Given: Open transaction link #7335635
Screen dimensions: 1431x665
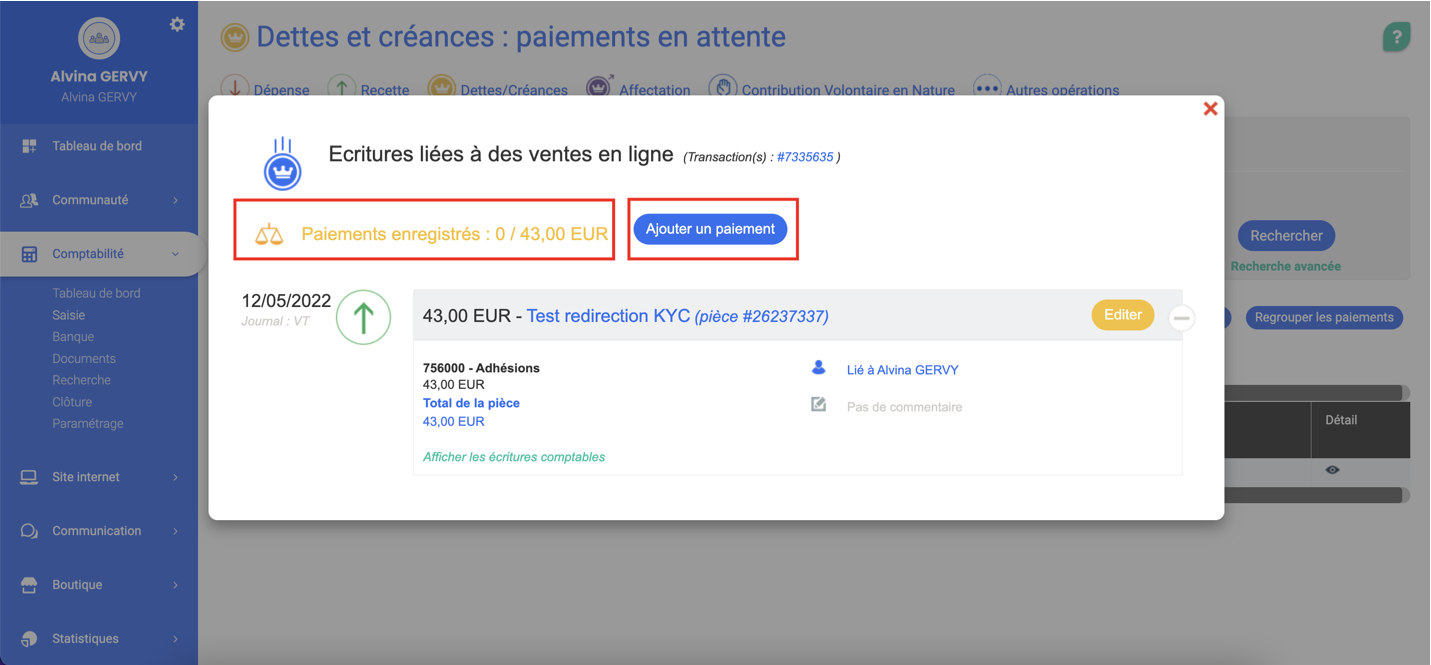Looking at the screenshot, I should 805,157.
